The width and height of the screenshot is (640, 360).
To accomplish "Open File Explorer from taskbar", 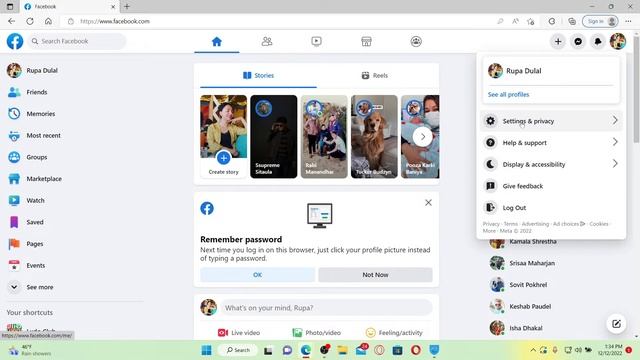I will 342,350.
